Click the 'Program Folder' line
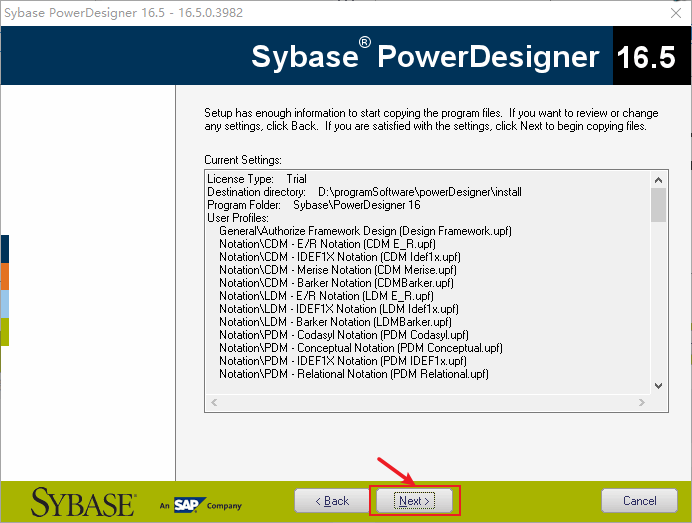This screenshot has height=523, width=692. point(313,205)
